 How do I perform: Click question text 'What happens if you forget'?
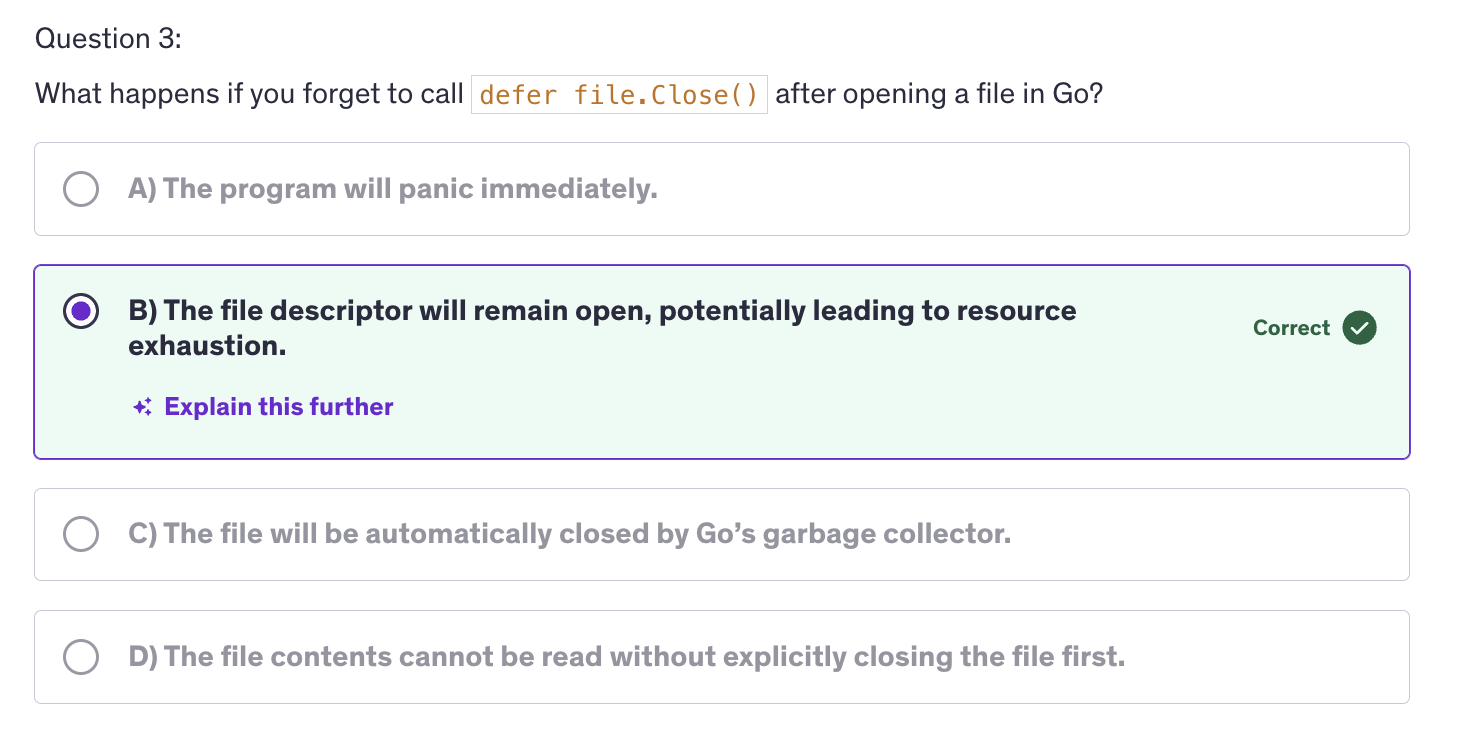tap(249, 95)
